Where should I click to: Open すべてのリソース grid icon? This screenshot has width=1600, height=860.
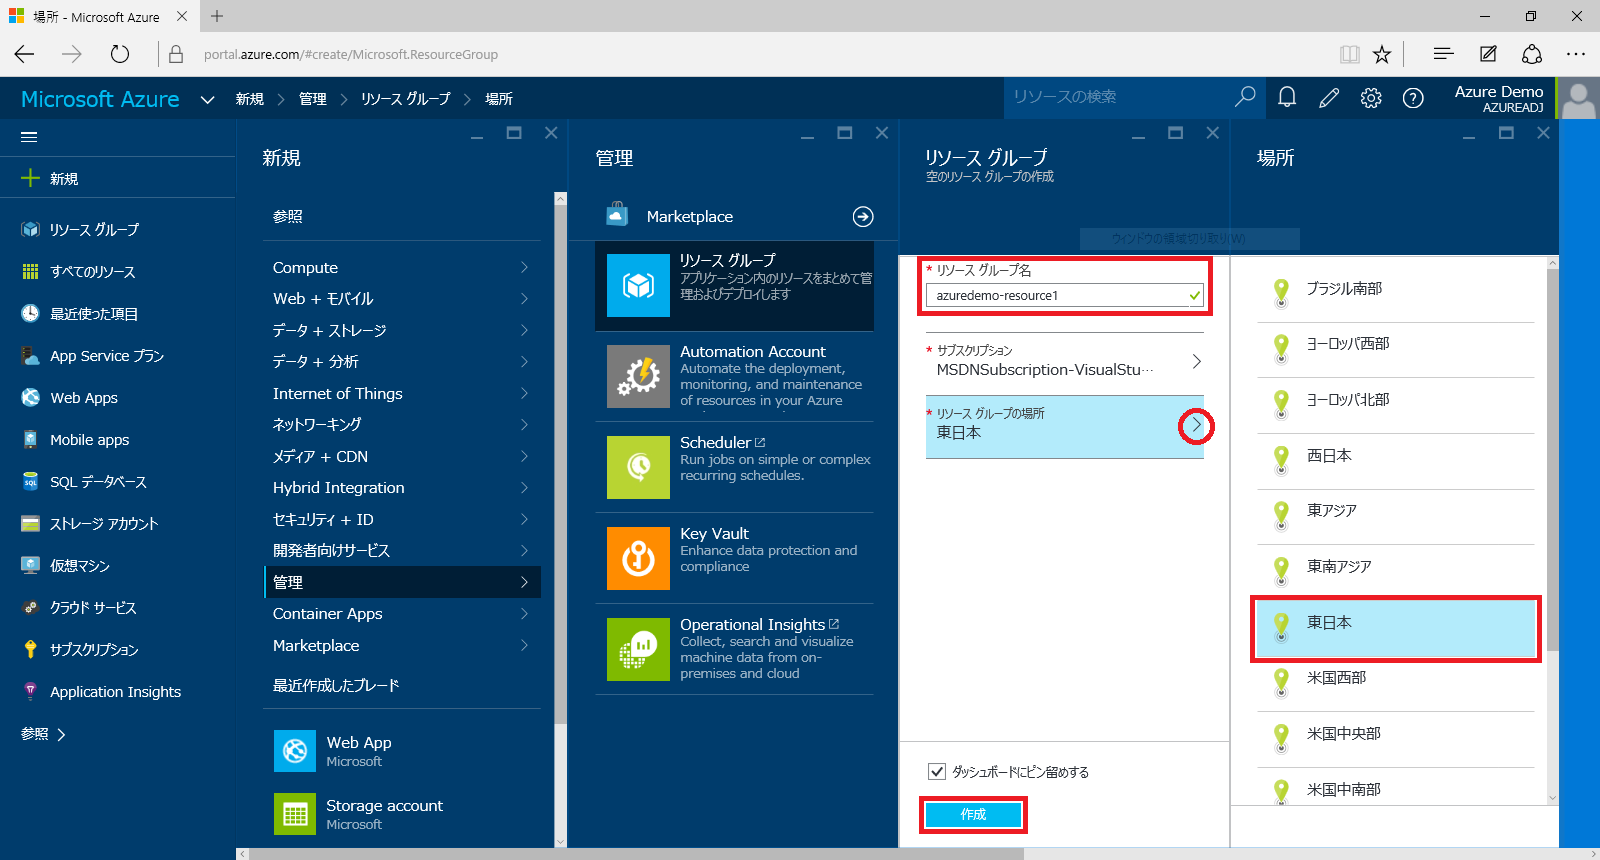(31, 272)
